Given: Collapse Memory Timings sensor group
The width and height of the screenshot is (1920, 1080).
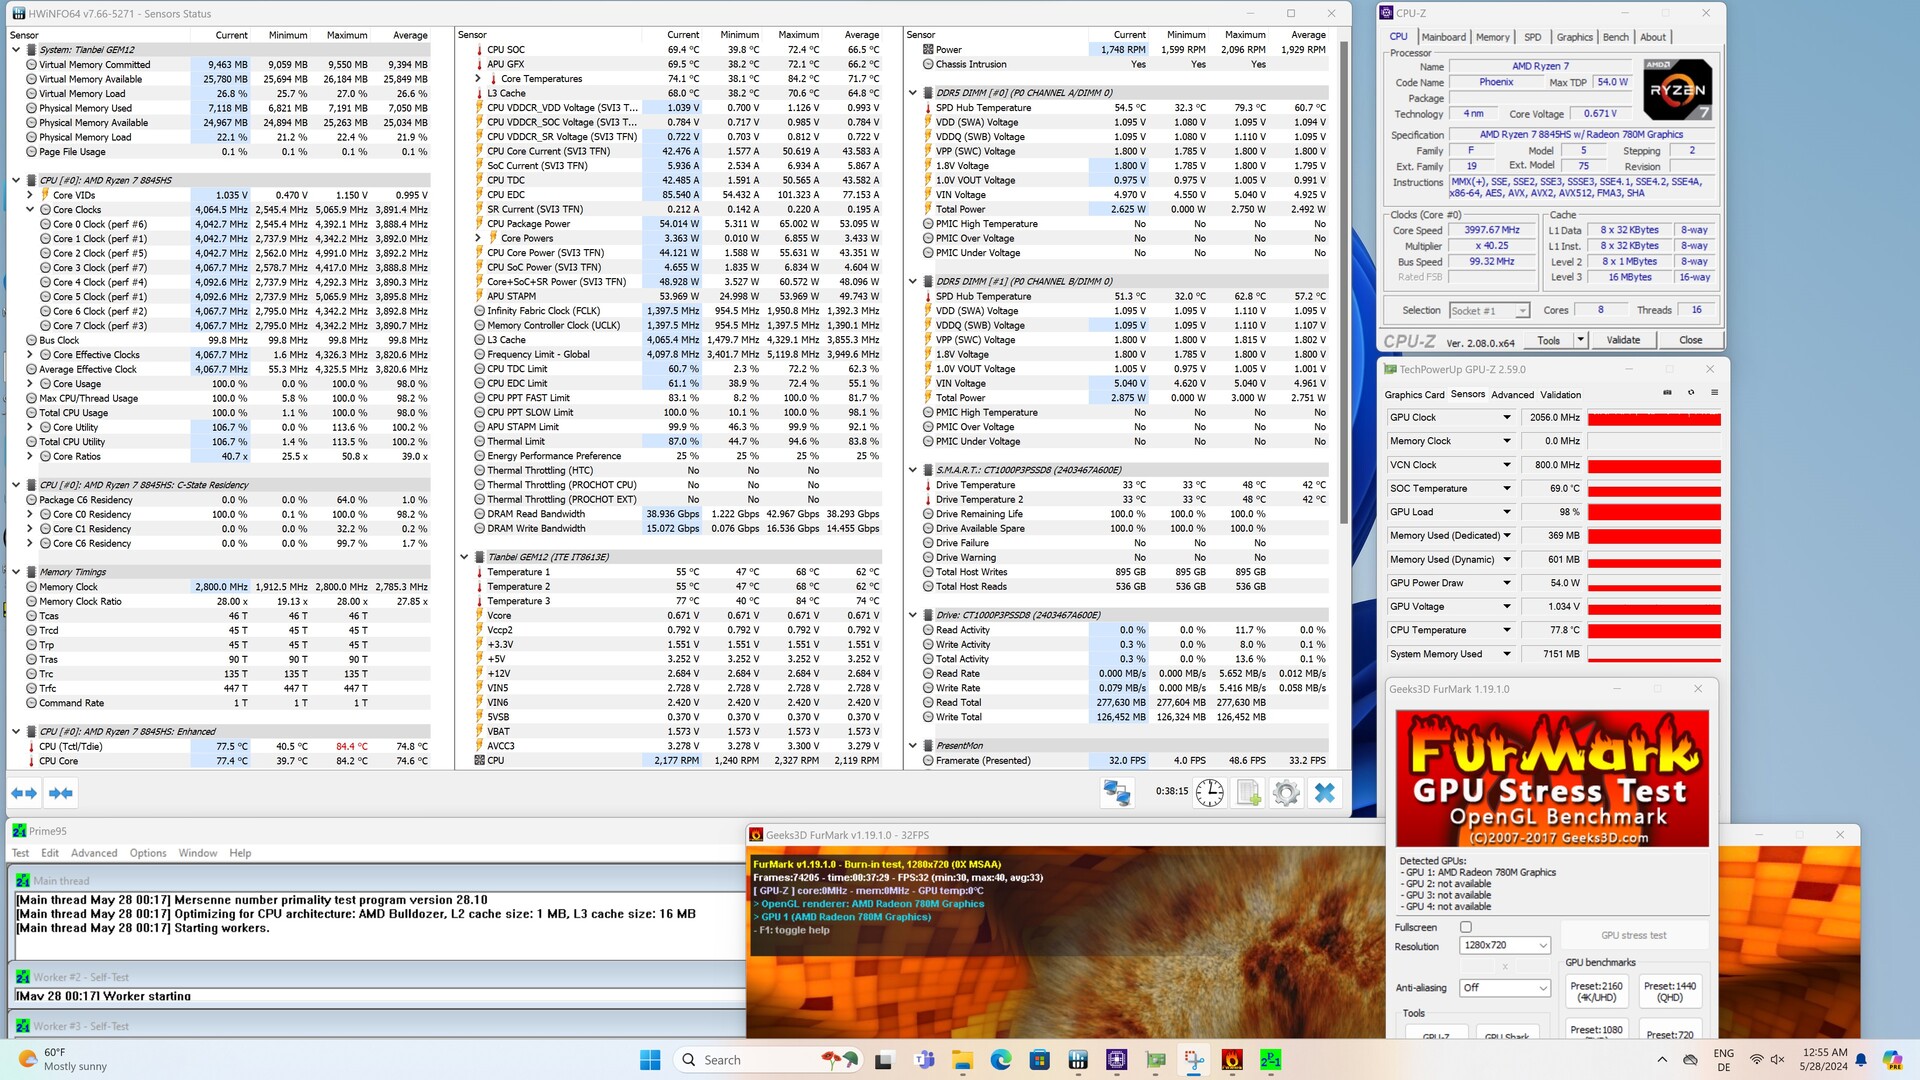Looking at the screenshot, I should point(16,572).
